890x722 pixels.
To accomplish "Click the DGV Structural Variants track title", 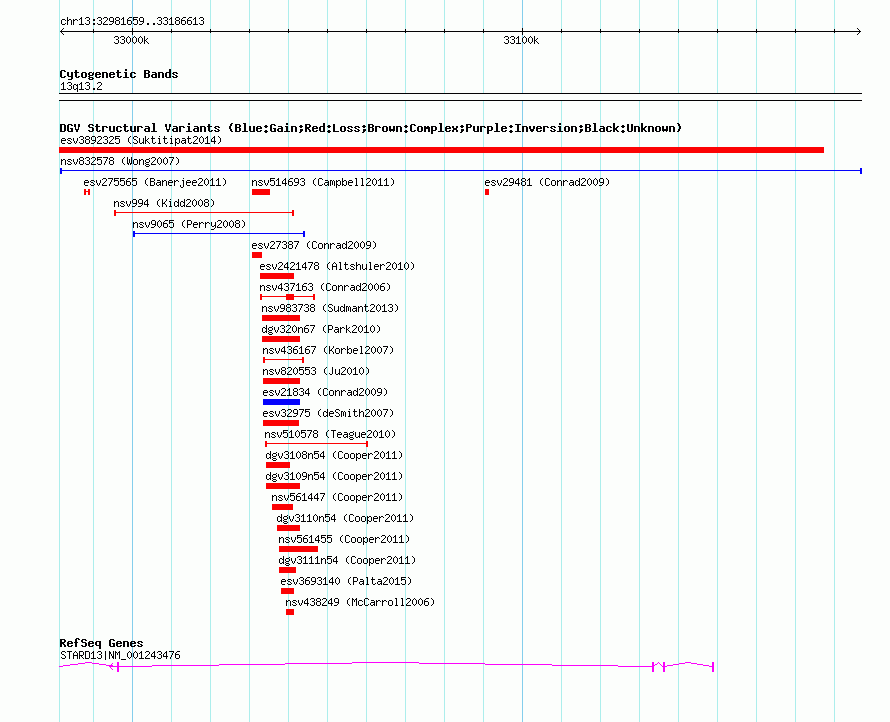I will [370, 128].
